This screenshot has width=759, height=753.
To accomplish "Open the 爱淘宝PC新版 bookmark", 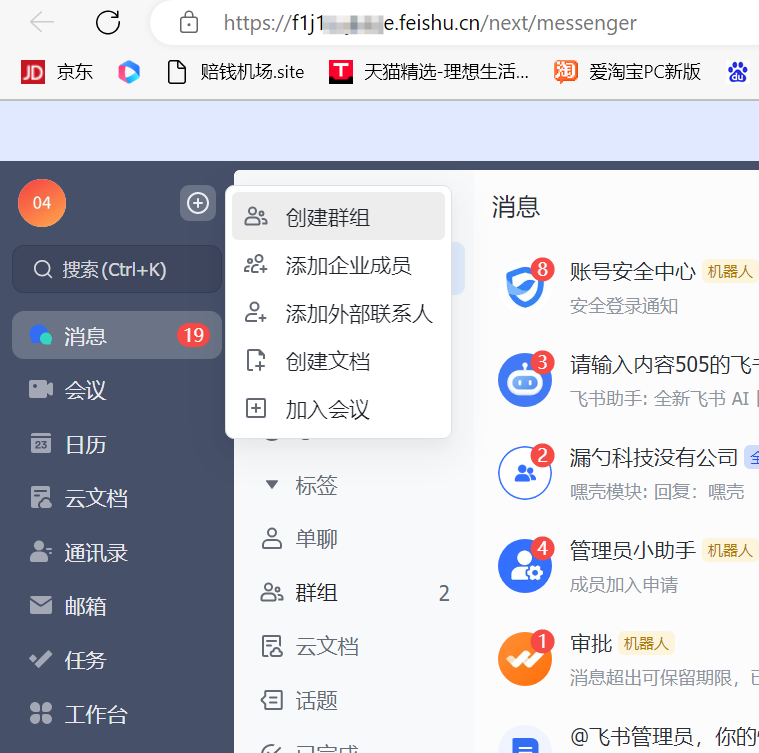I will click(x=627, y=72).
